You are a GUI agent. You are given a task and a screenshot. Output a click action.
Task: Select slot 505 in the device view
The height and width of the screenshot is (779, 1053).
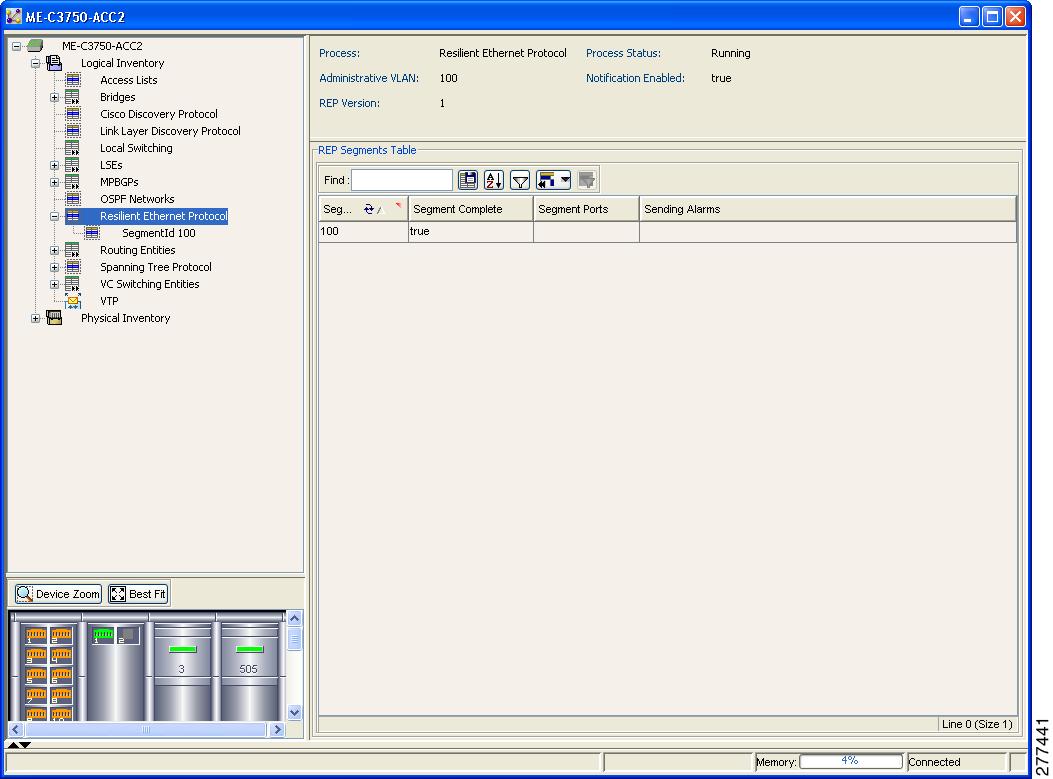pos(249,669)
